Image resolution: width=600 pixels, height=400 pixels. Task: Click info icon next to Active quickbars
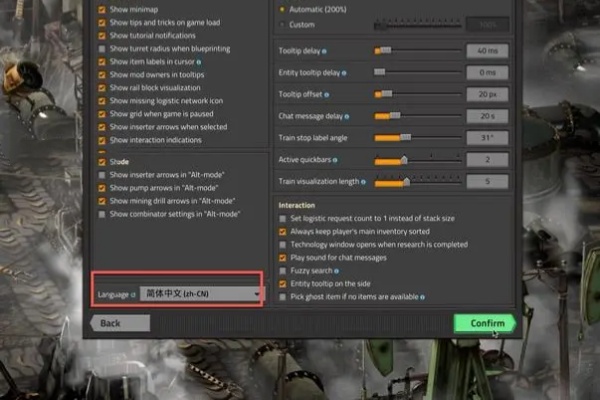click(x=333, y=159)
